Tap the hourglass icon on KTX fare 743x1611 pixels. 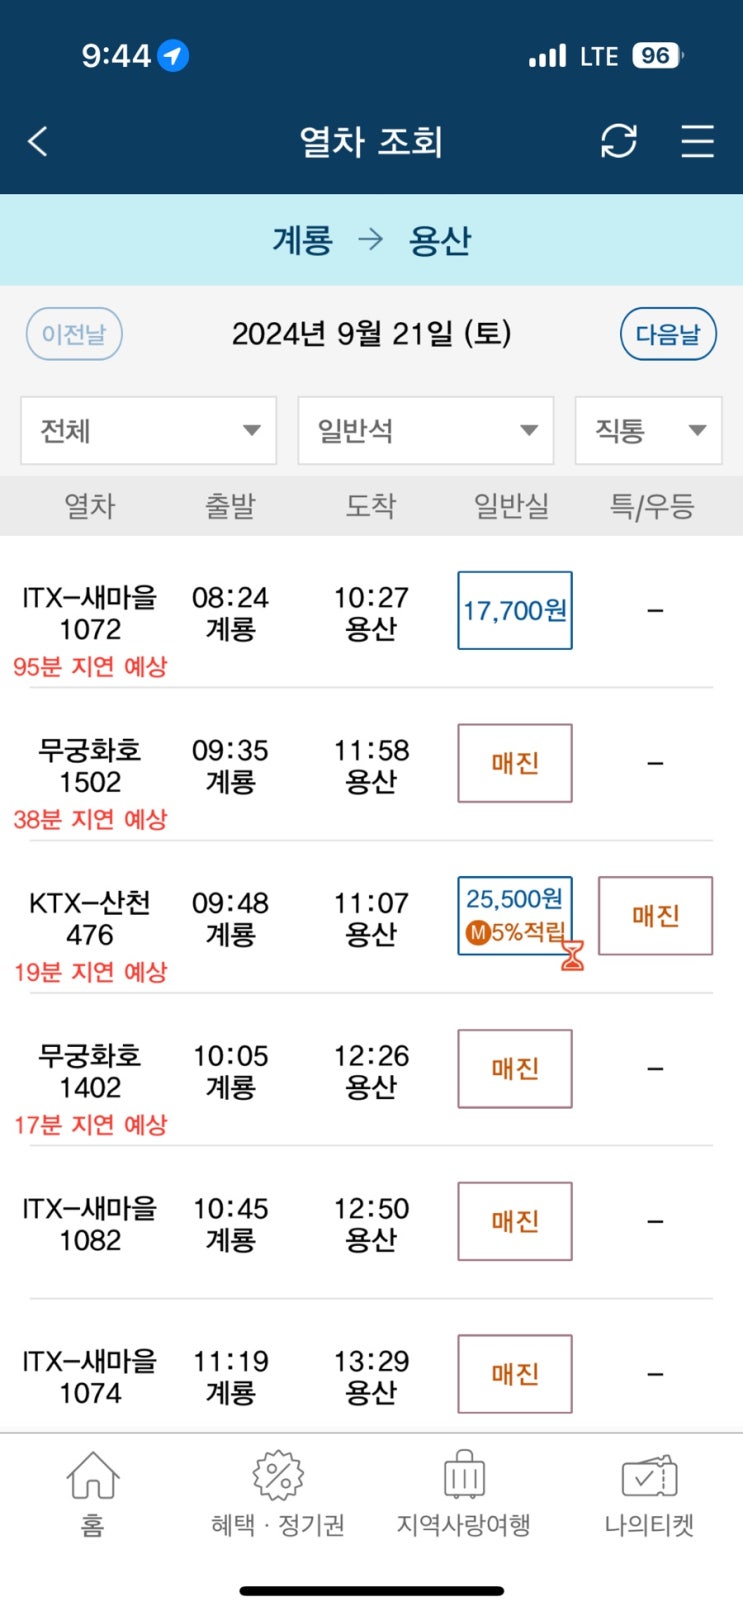click(x=572, y=956)
